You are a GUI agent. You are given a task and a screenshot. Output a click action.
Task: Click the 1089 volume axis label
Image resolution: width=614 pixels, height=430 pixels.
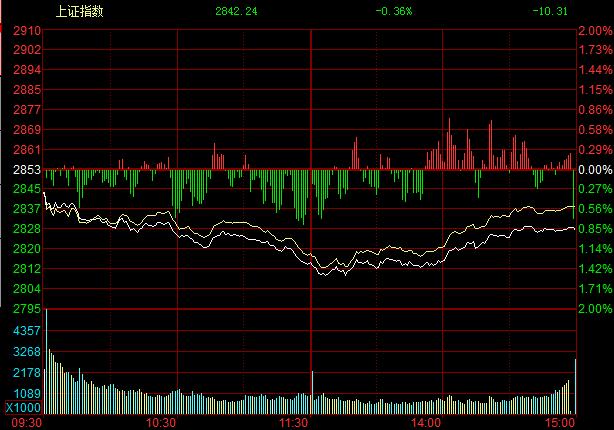pyautogui.click(x=27, y=393)
